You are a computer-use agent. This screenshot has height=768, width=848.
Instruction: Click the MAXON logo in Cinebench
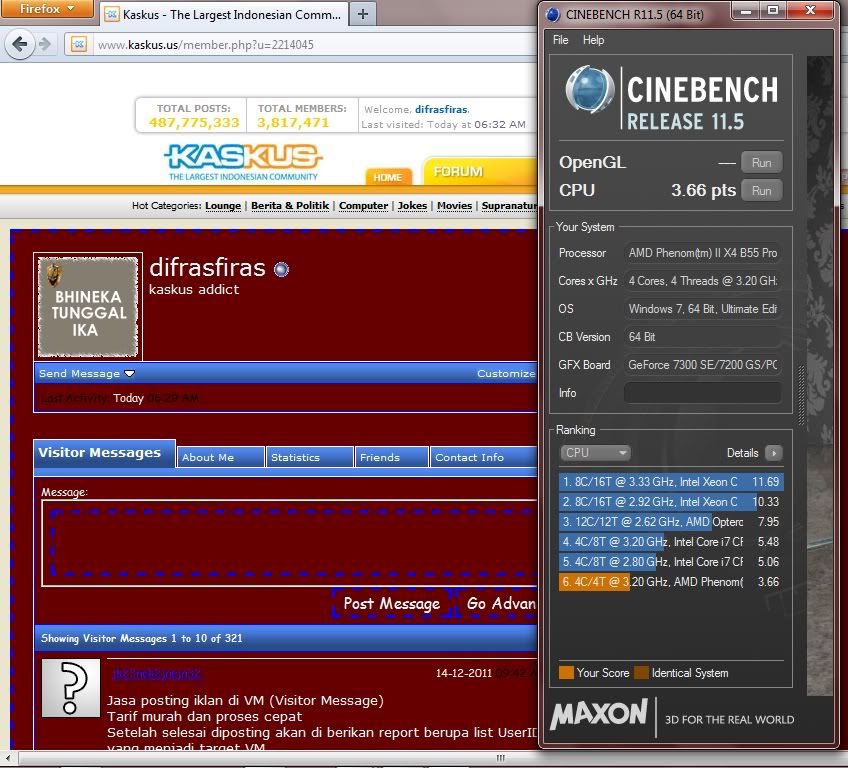click(599, 713)
